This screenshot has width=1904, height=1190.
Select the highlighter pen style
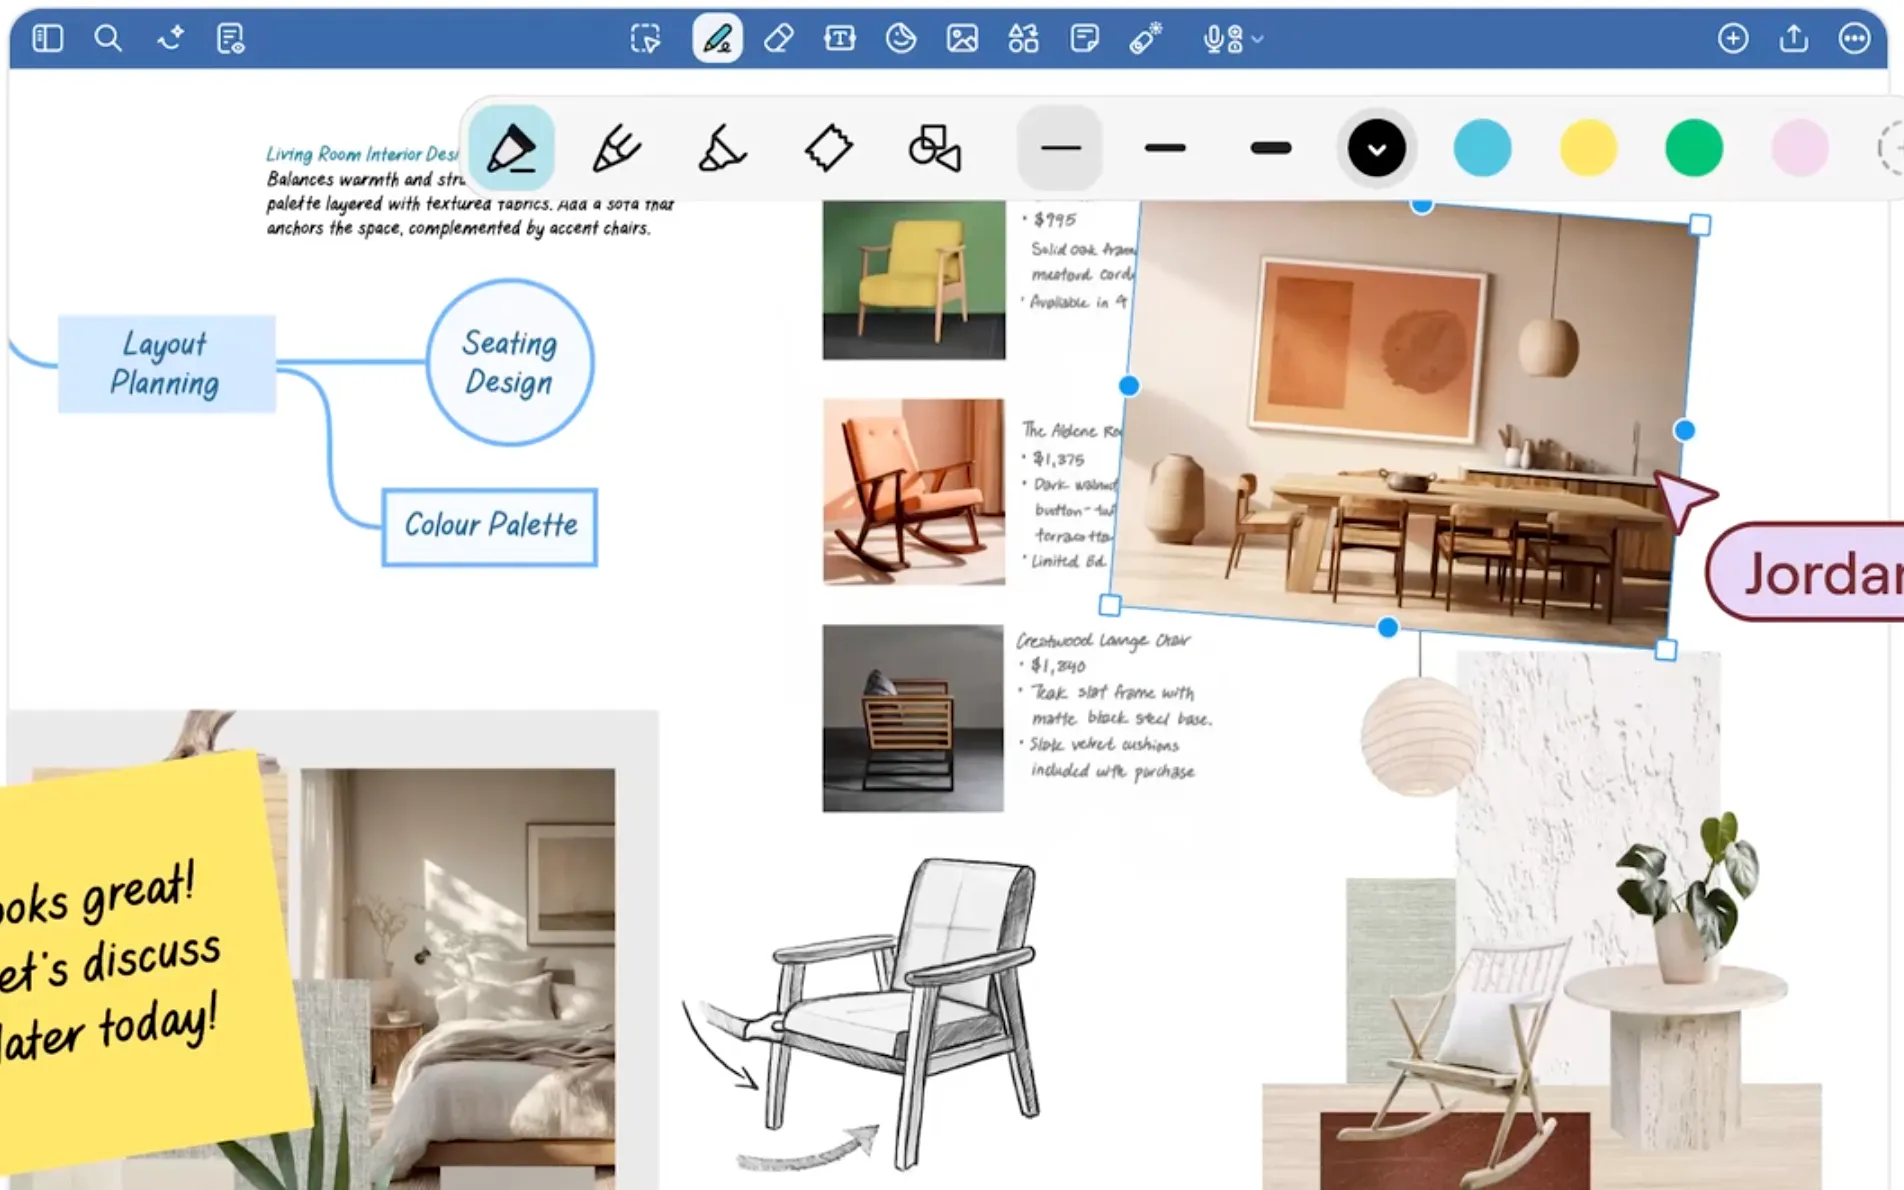tap(722, 148)
